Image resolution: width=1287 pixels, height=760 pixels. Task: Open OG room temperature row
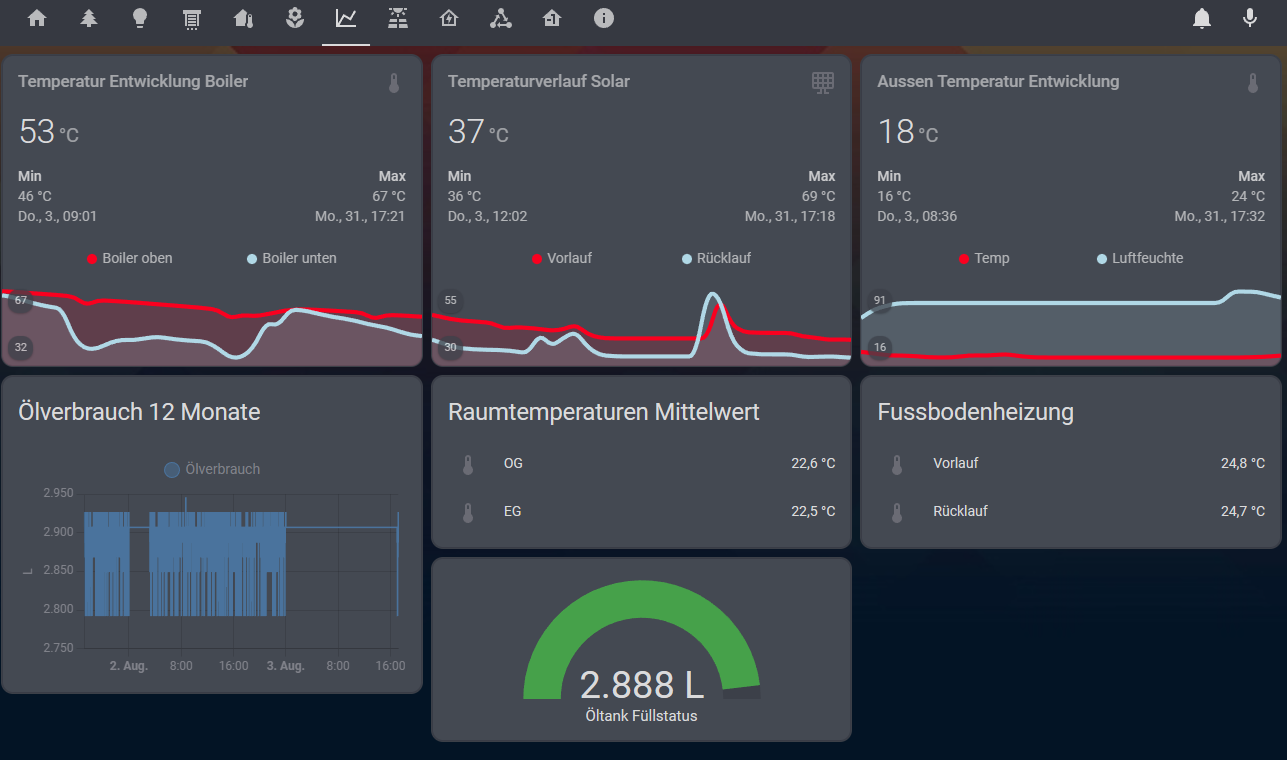(x=641, y=464)
